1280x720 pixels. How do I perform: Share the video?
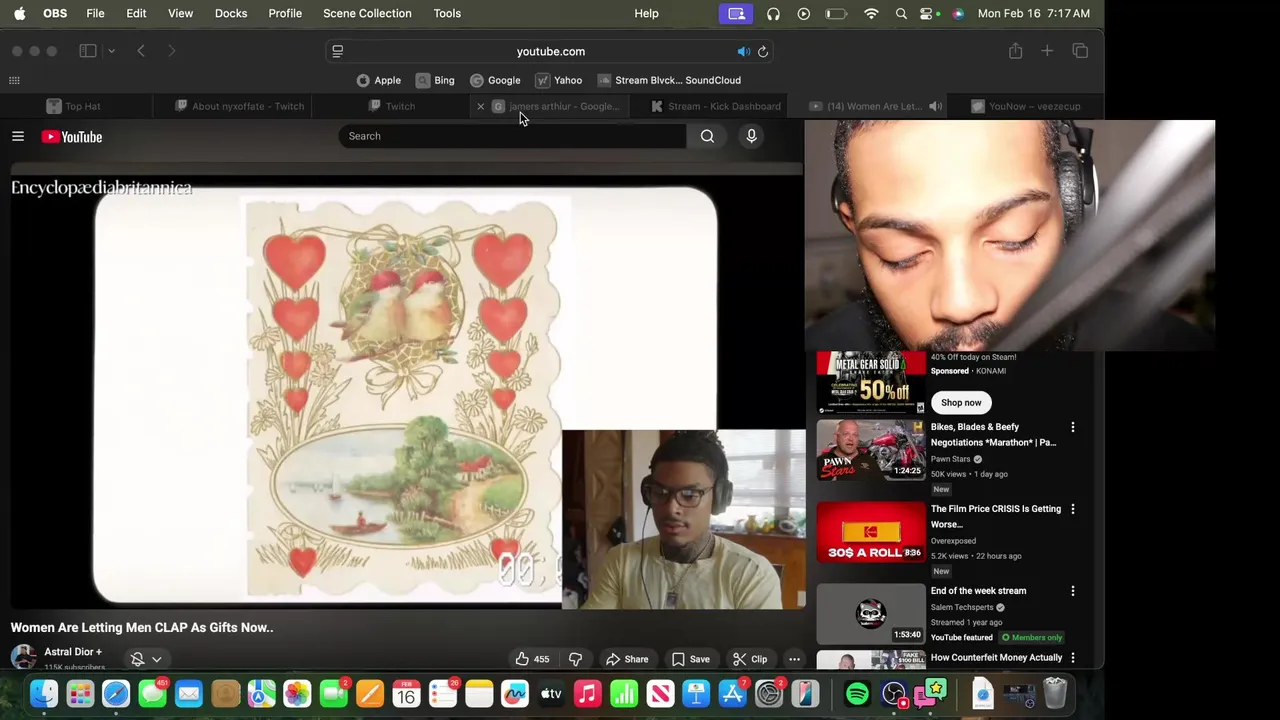[x=627, y=659]
